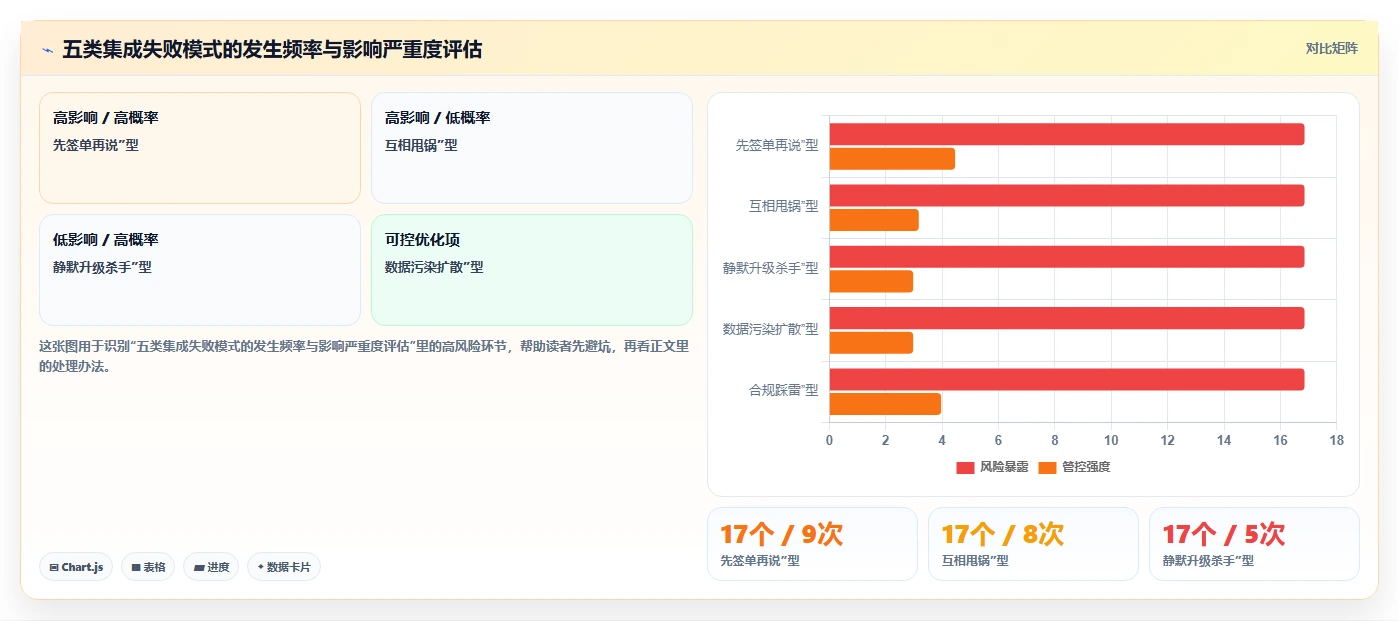Screen dimensions: 1399x621
Task: Click 静默升级杀手"型 label under 17个 / 5次
Action: pyautogui.click(x=1208, y=561)
